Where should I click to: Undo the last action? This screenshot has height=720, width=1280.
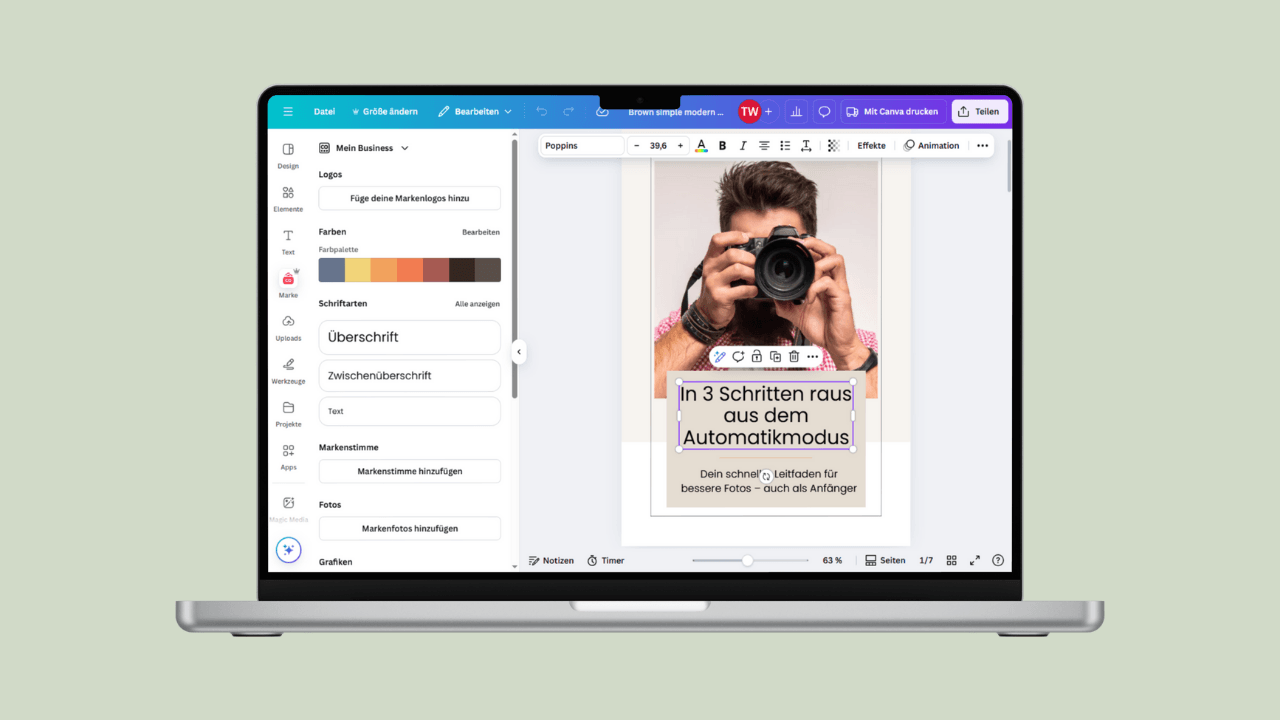tap(542, 112)
